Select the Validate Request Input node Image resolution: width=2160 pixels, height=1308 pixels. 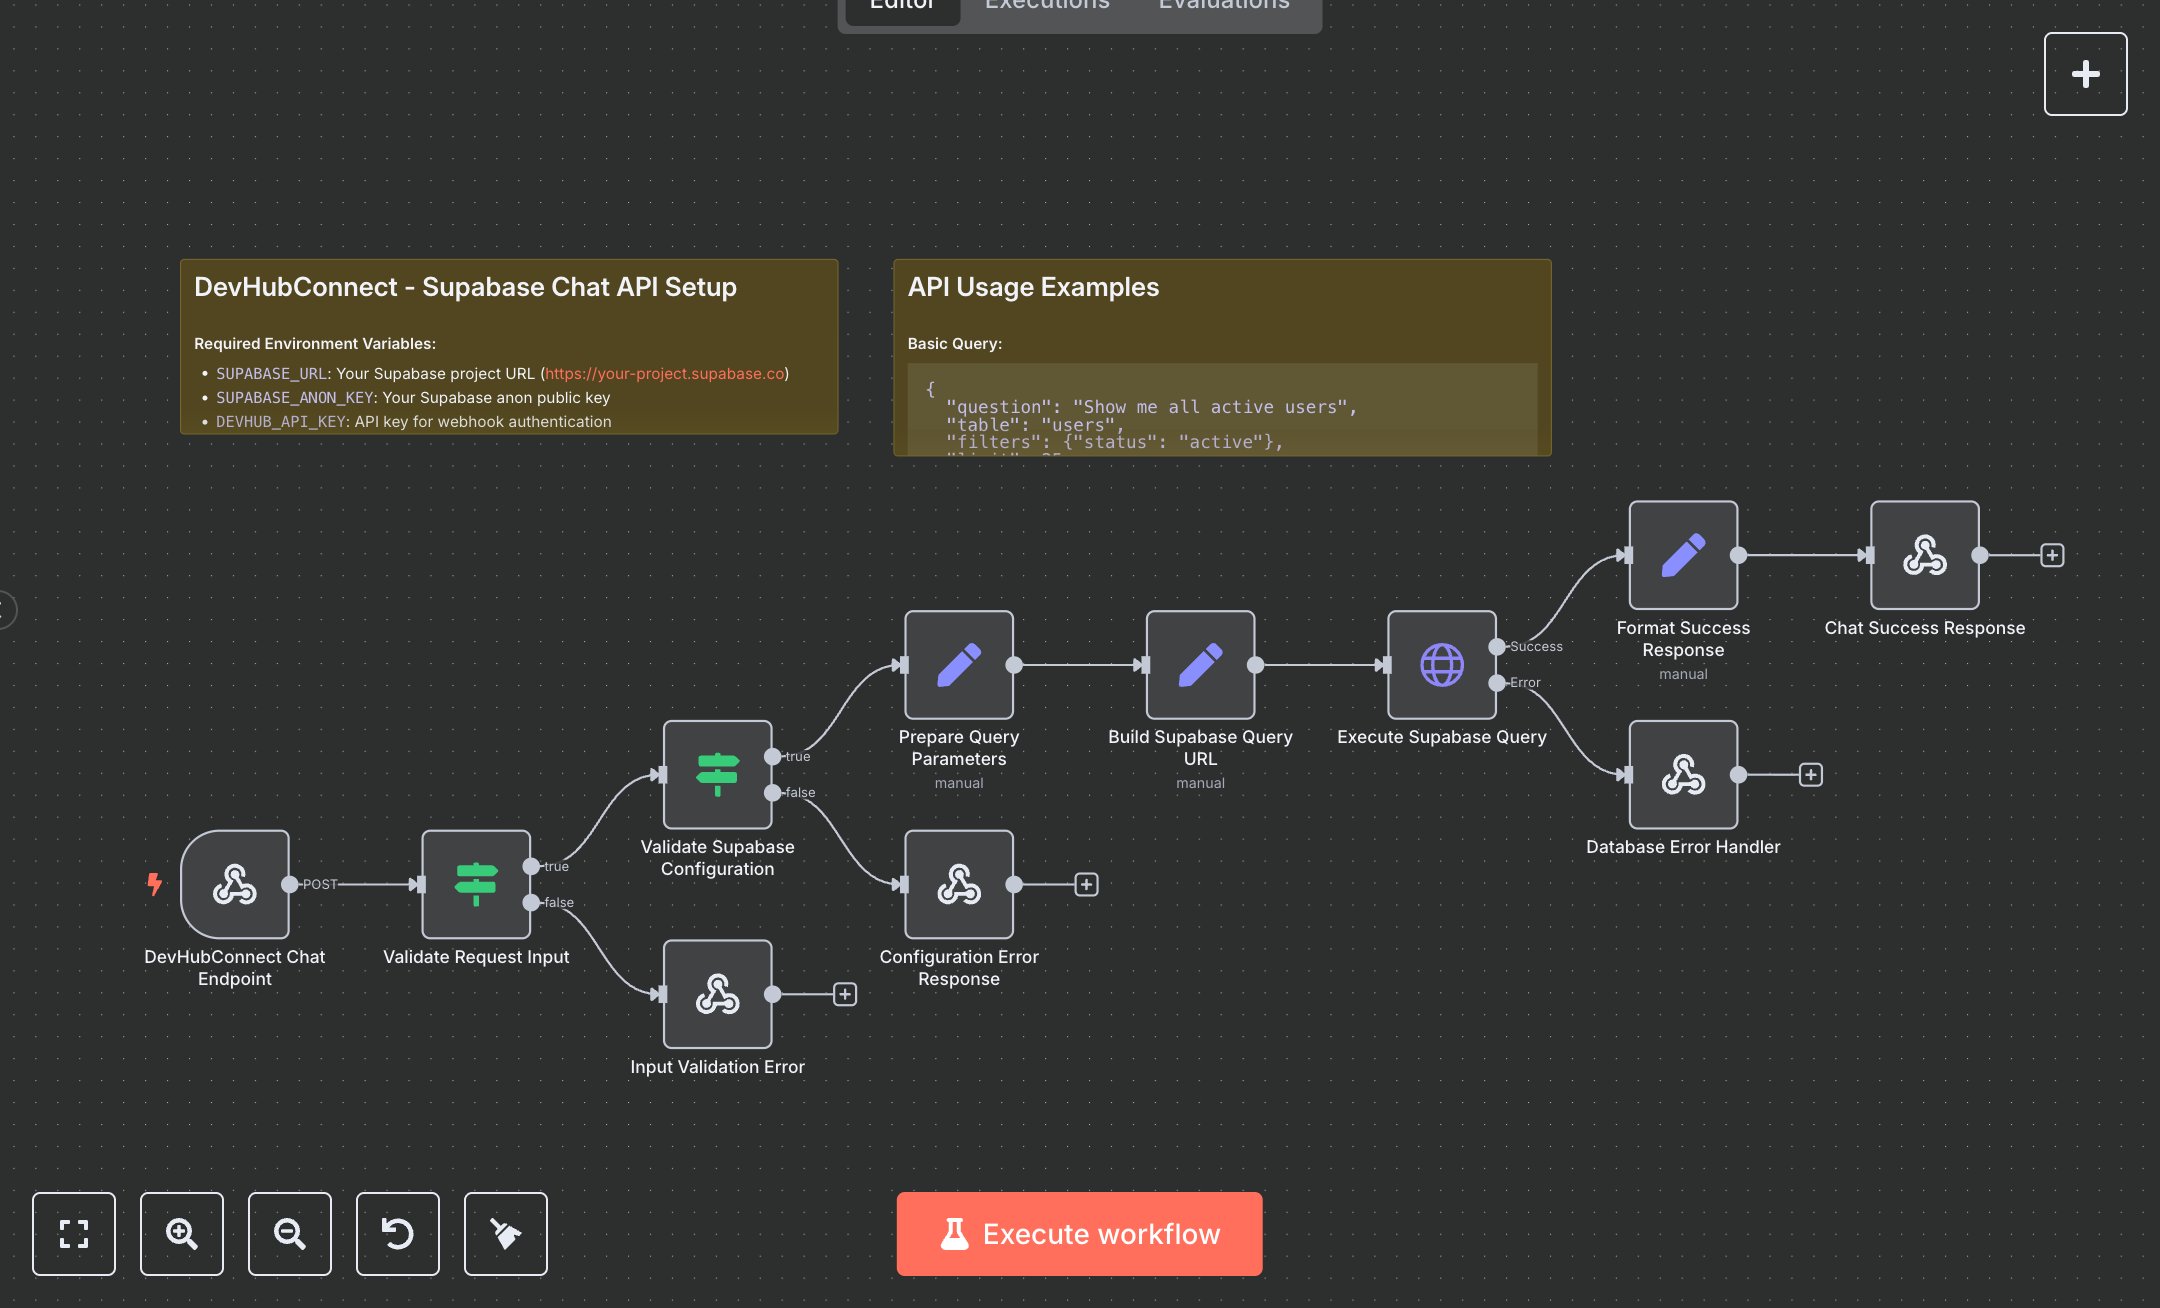tap(477, 884)
